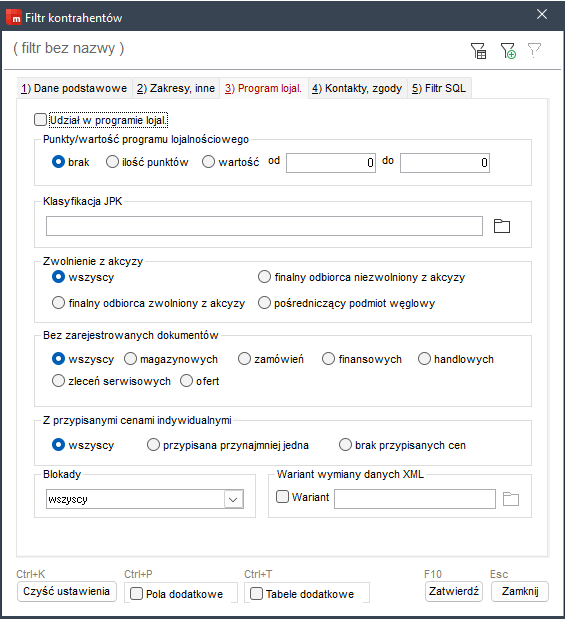Viewport: 565px width, 620px height.
Task: Switch to Dane podstawowe tab
Action: pos(74,88)
